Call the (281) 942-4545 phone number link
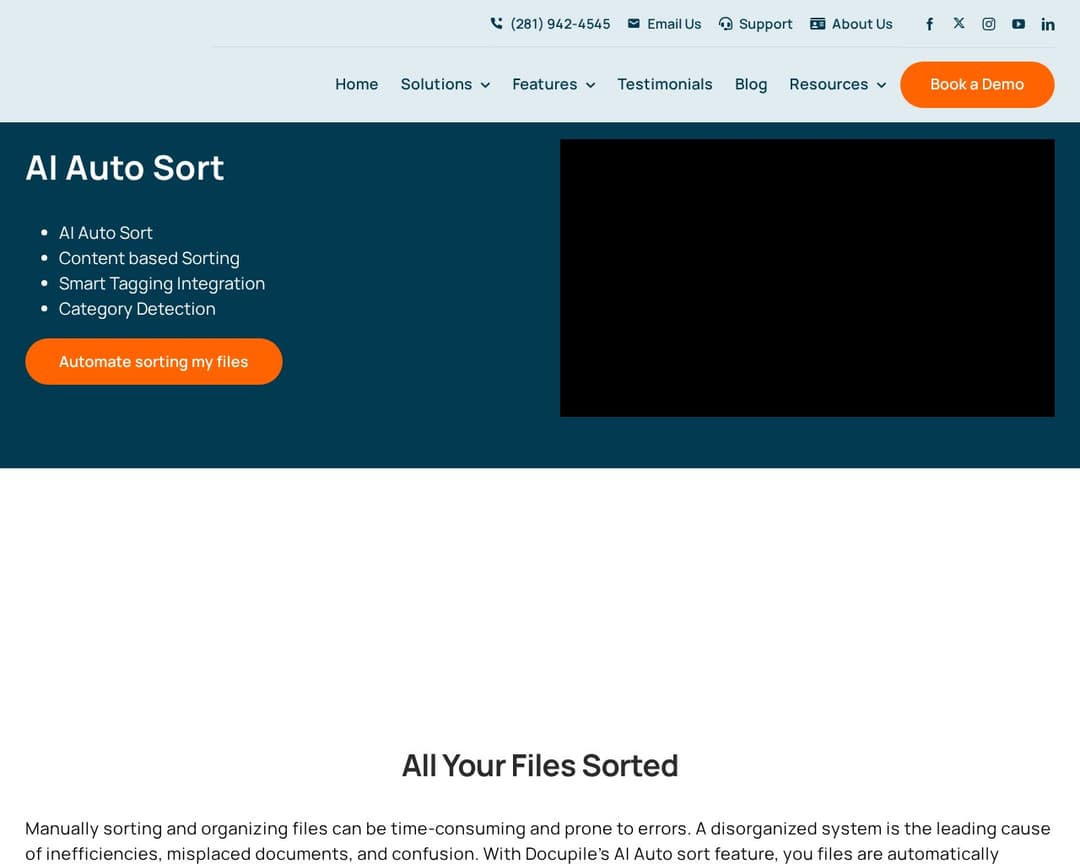This screenshot has height=864, width=1080. coord(560,24)
